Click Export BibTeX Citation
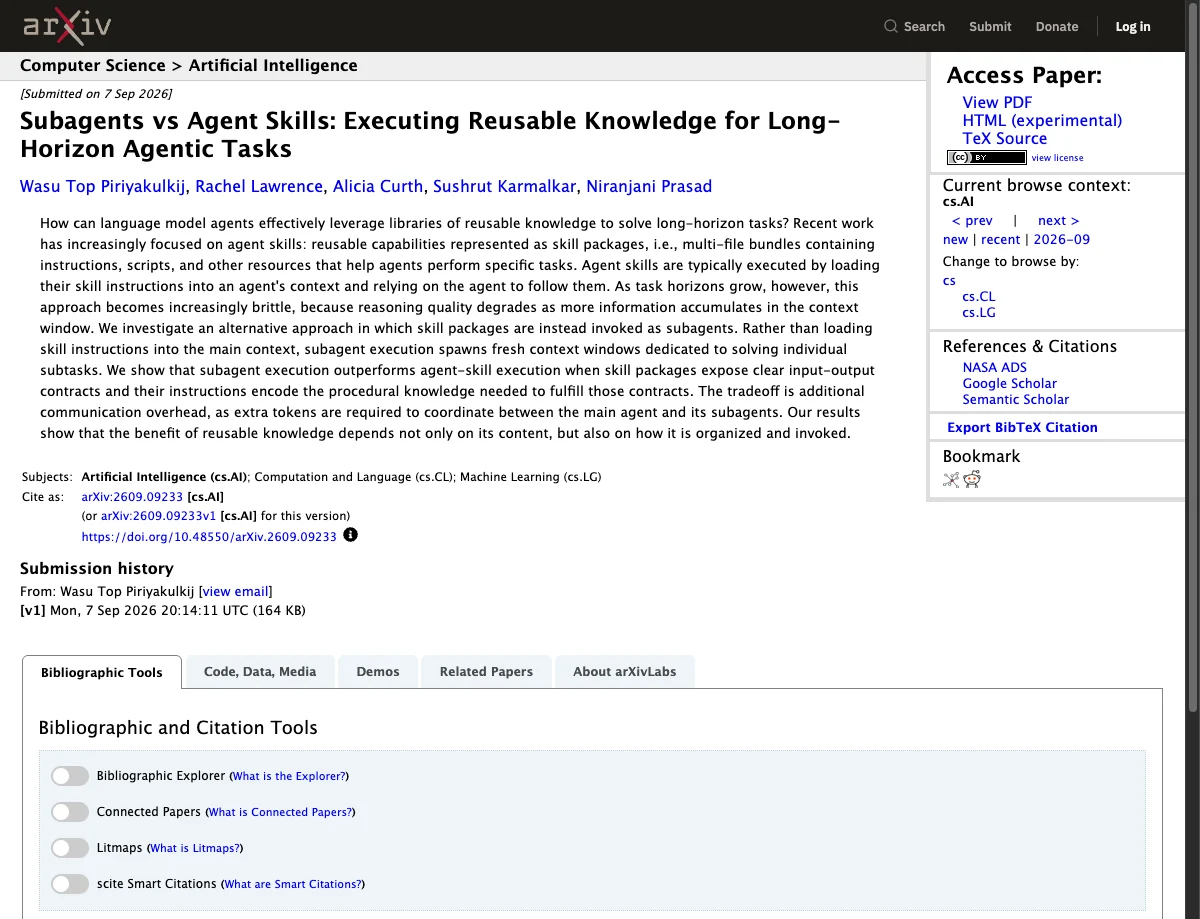The height and width of the screenshot is (919, 1200). click(x=1022, y=427)
